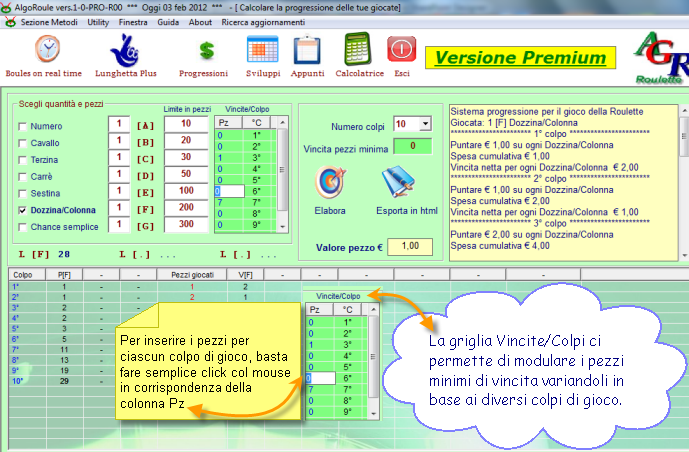689x452 pixels.
Task: Click the Dozzina/Colonna quantity field [F]
Action: coord(119,207)
